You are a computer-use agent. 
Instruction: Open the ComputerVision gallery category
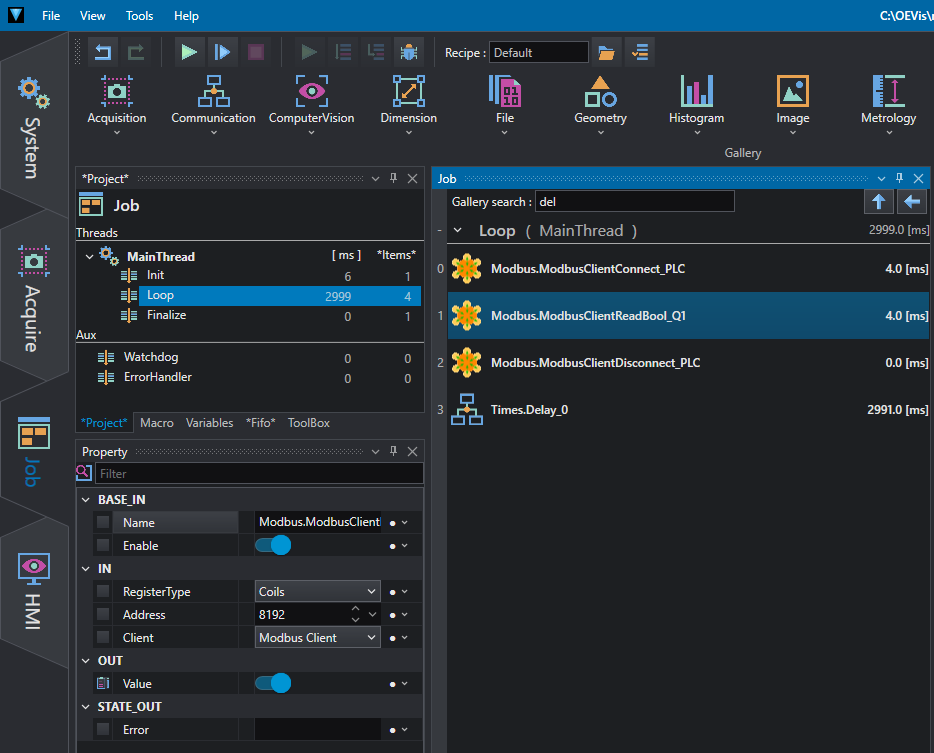(x=311, y=101)
